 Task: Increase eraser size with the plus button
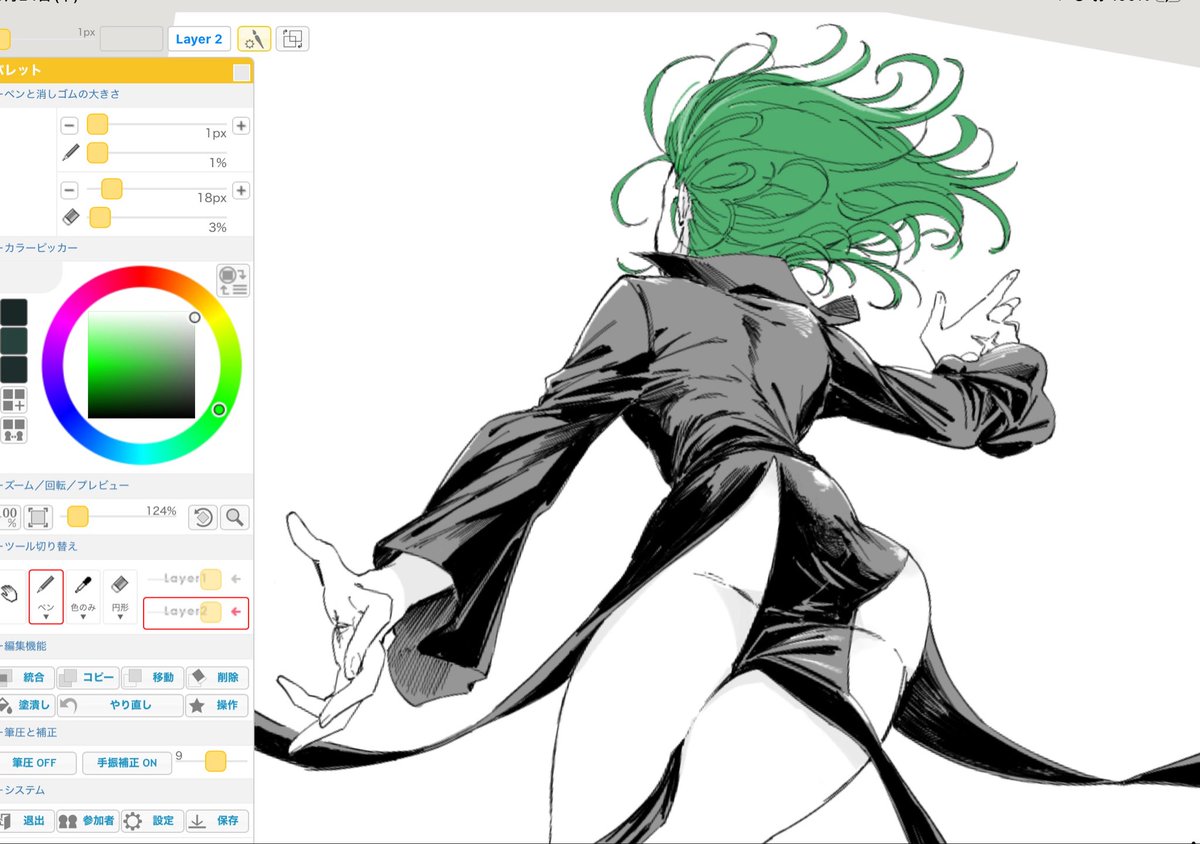[x=241, y=190]
